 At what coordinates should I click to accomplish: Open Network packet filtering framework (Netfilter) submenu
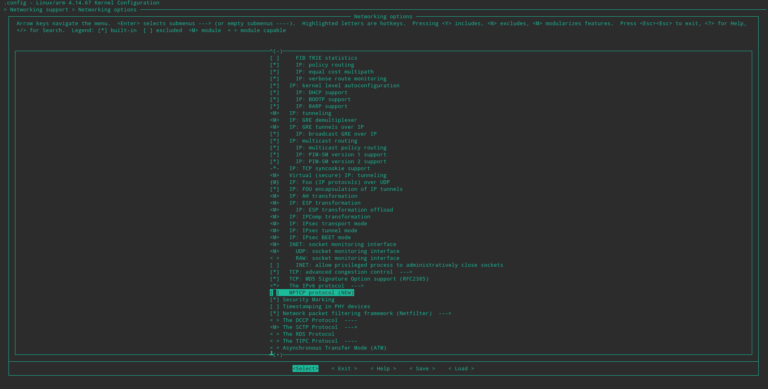click(360, 313)
